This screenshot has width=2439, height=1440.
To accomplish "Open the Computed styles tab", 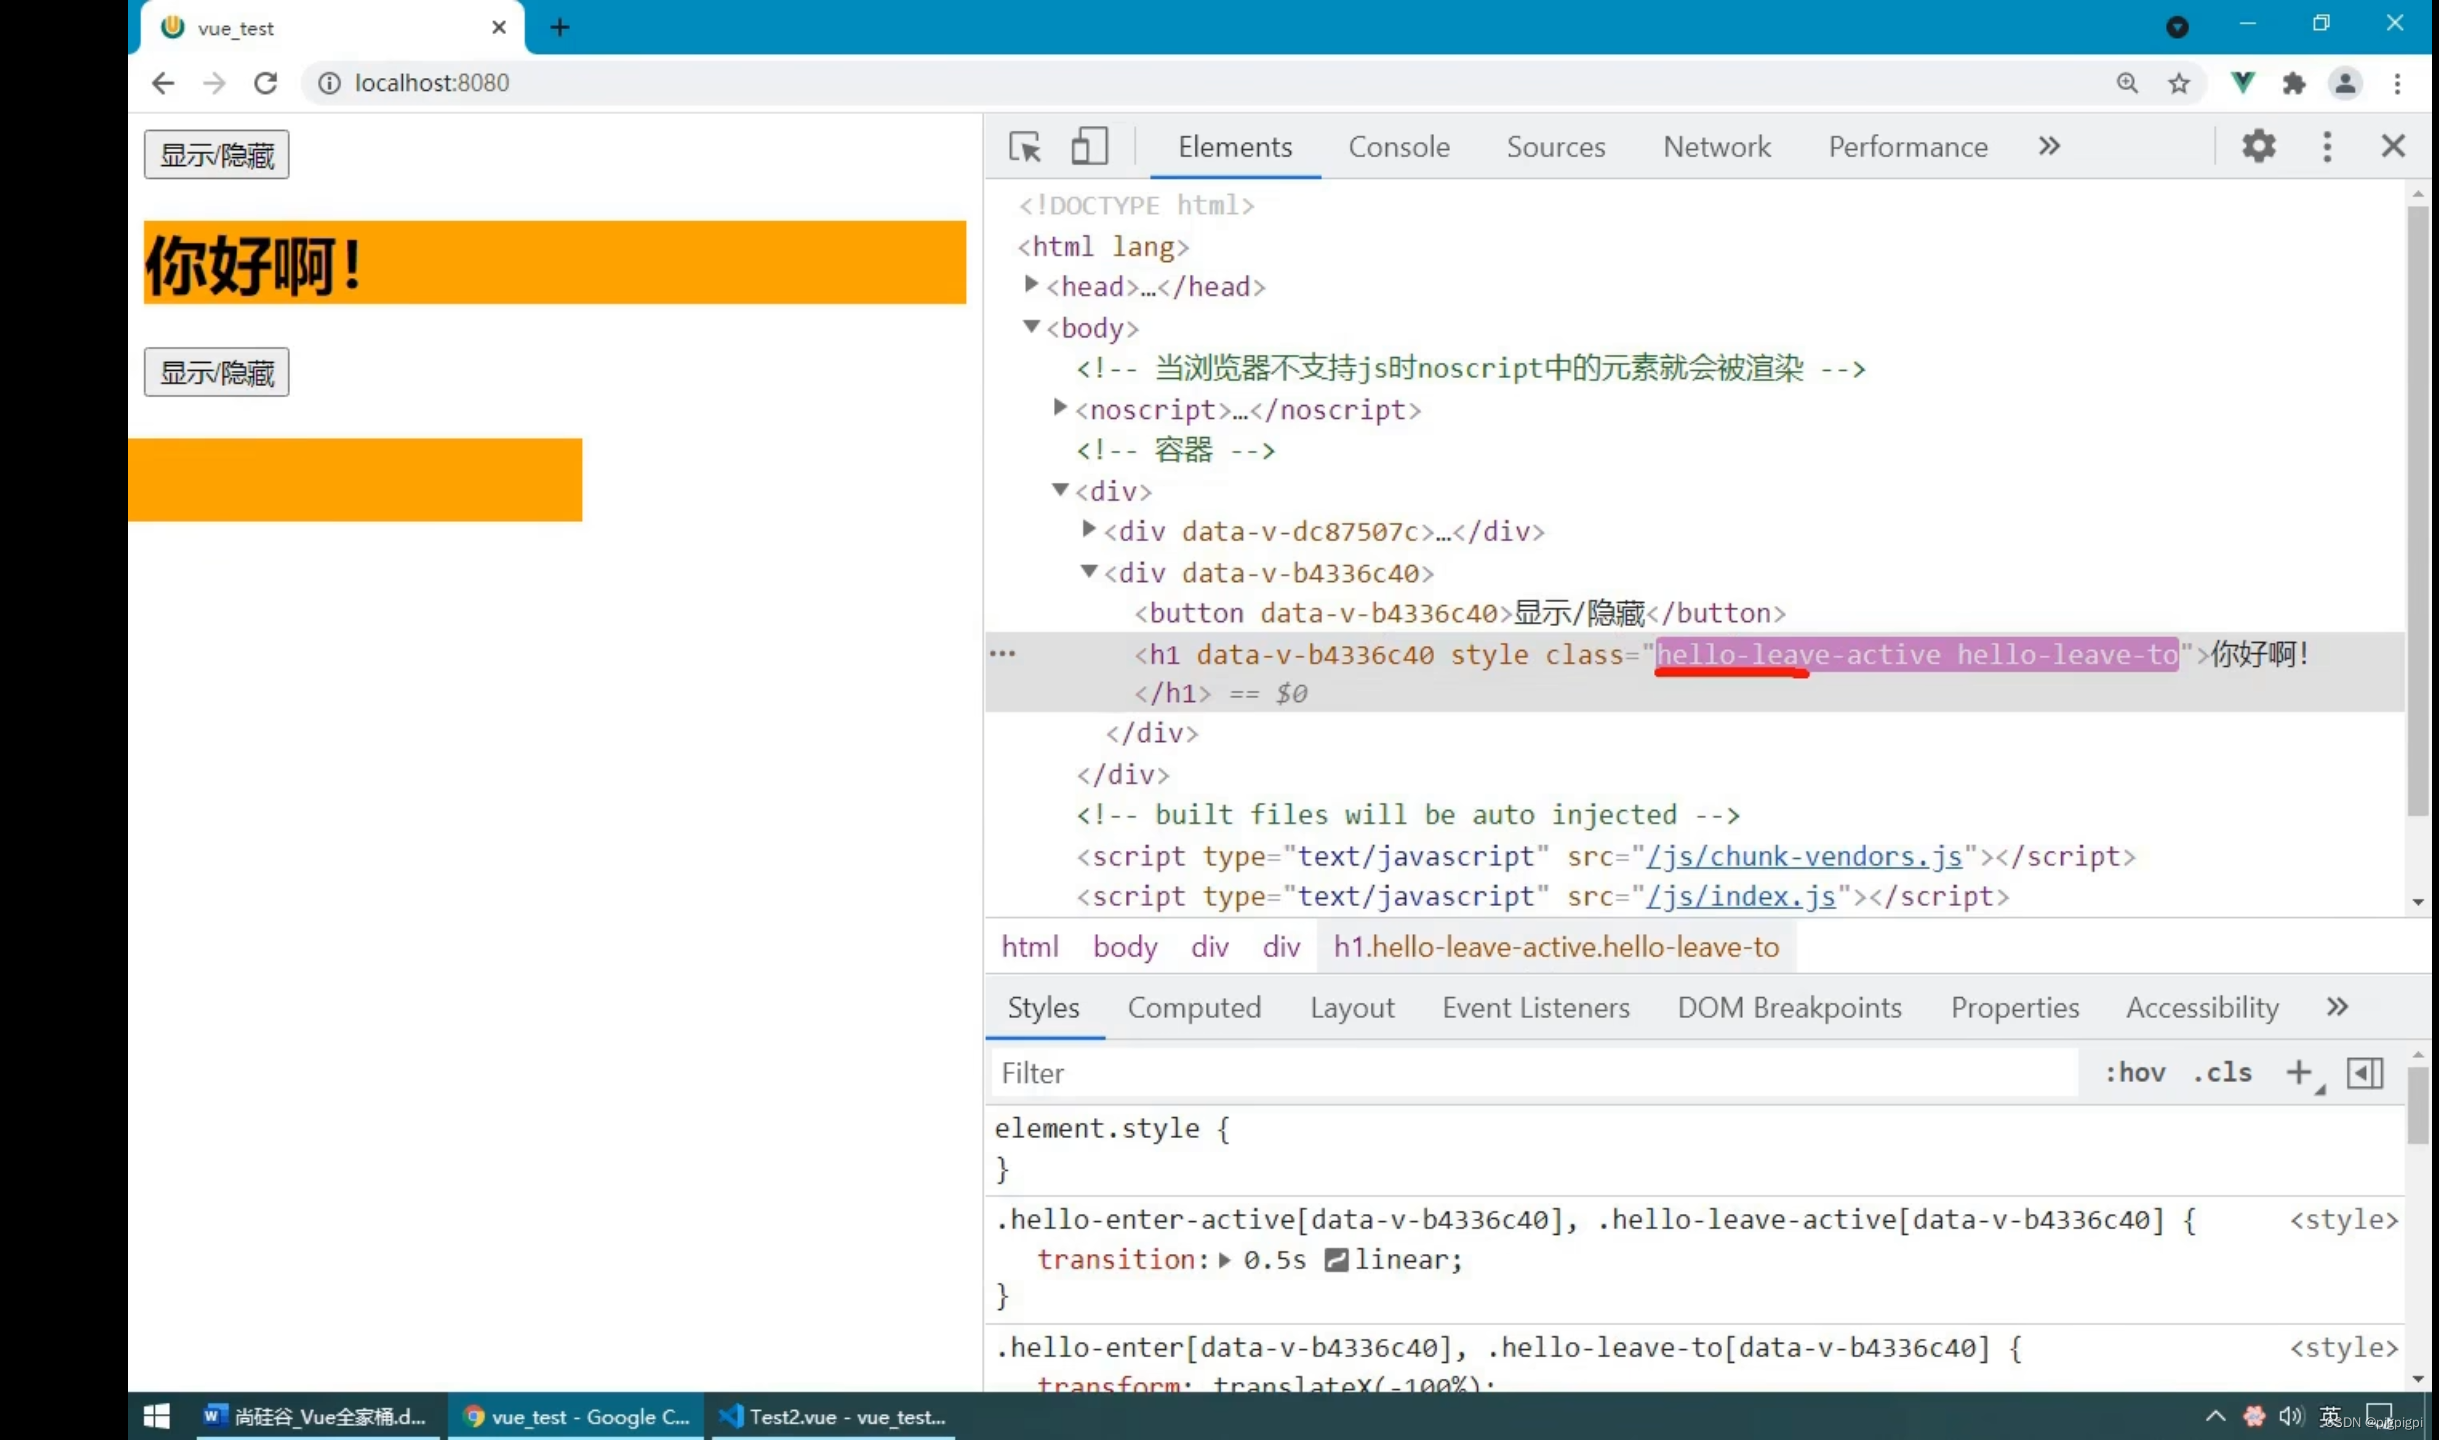I will pos(1194,1008).
